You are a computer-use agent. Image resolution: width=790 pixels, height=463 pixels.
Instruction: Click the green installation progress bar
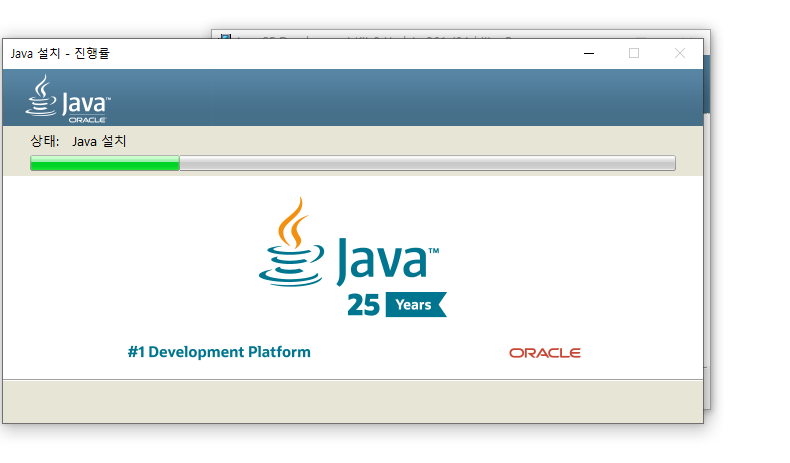point(353,163)
